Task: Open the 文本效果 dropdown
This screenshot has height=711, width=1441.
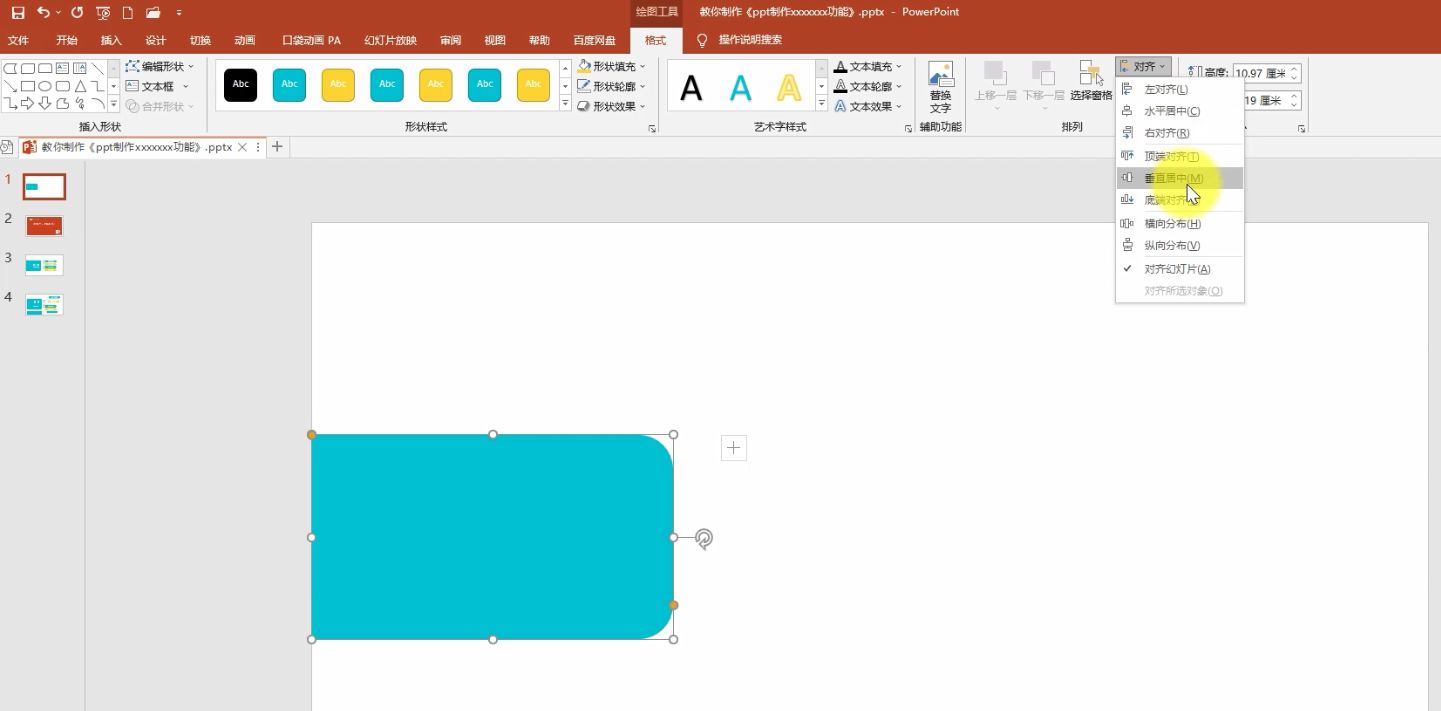Action: click(868, 106)
